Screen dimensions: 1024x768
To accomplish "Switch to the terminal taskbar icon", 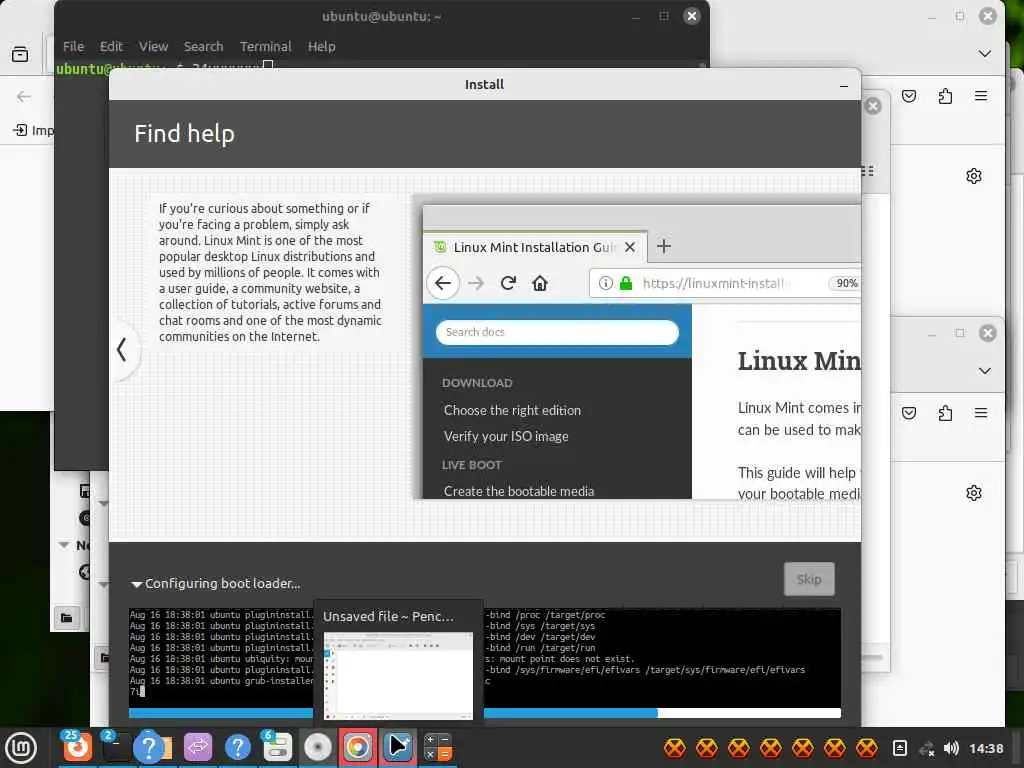I will pos(116,747).
